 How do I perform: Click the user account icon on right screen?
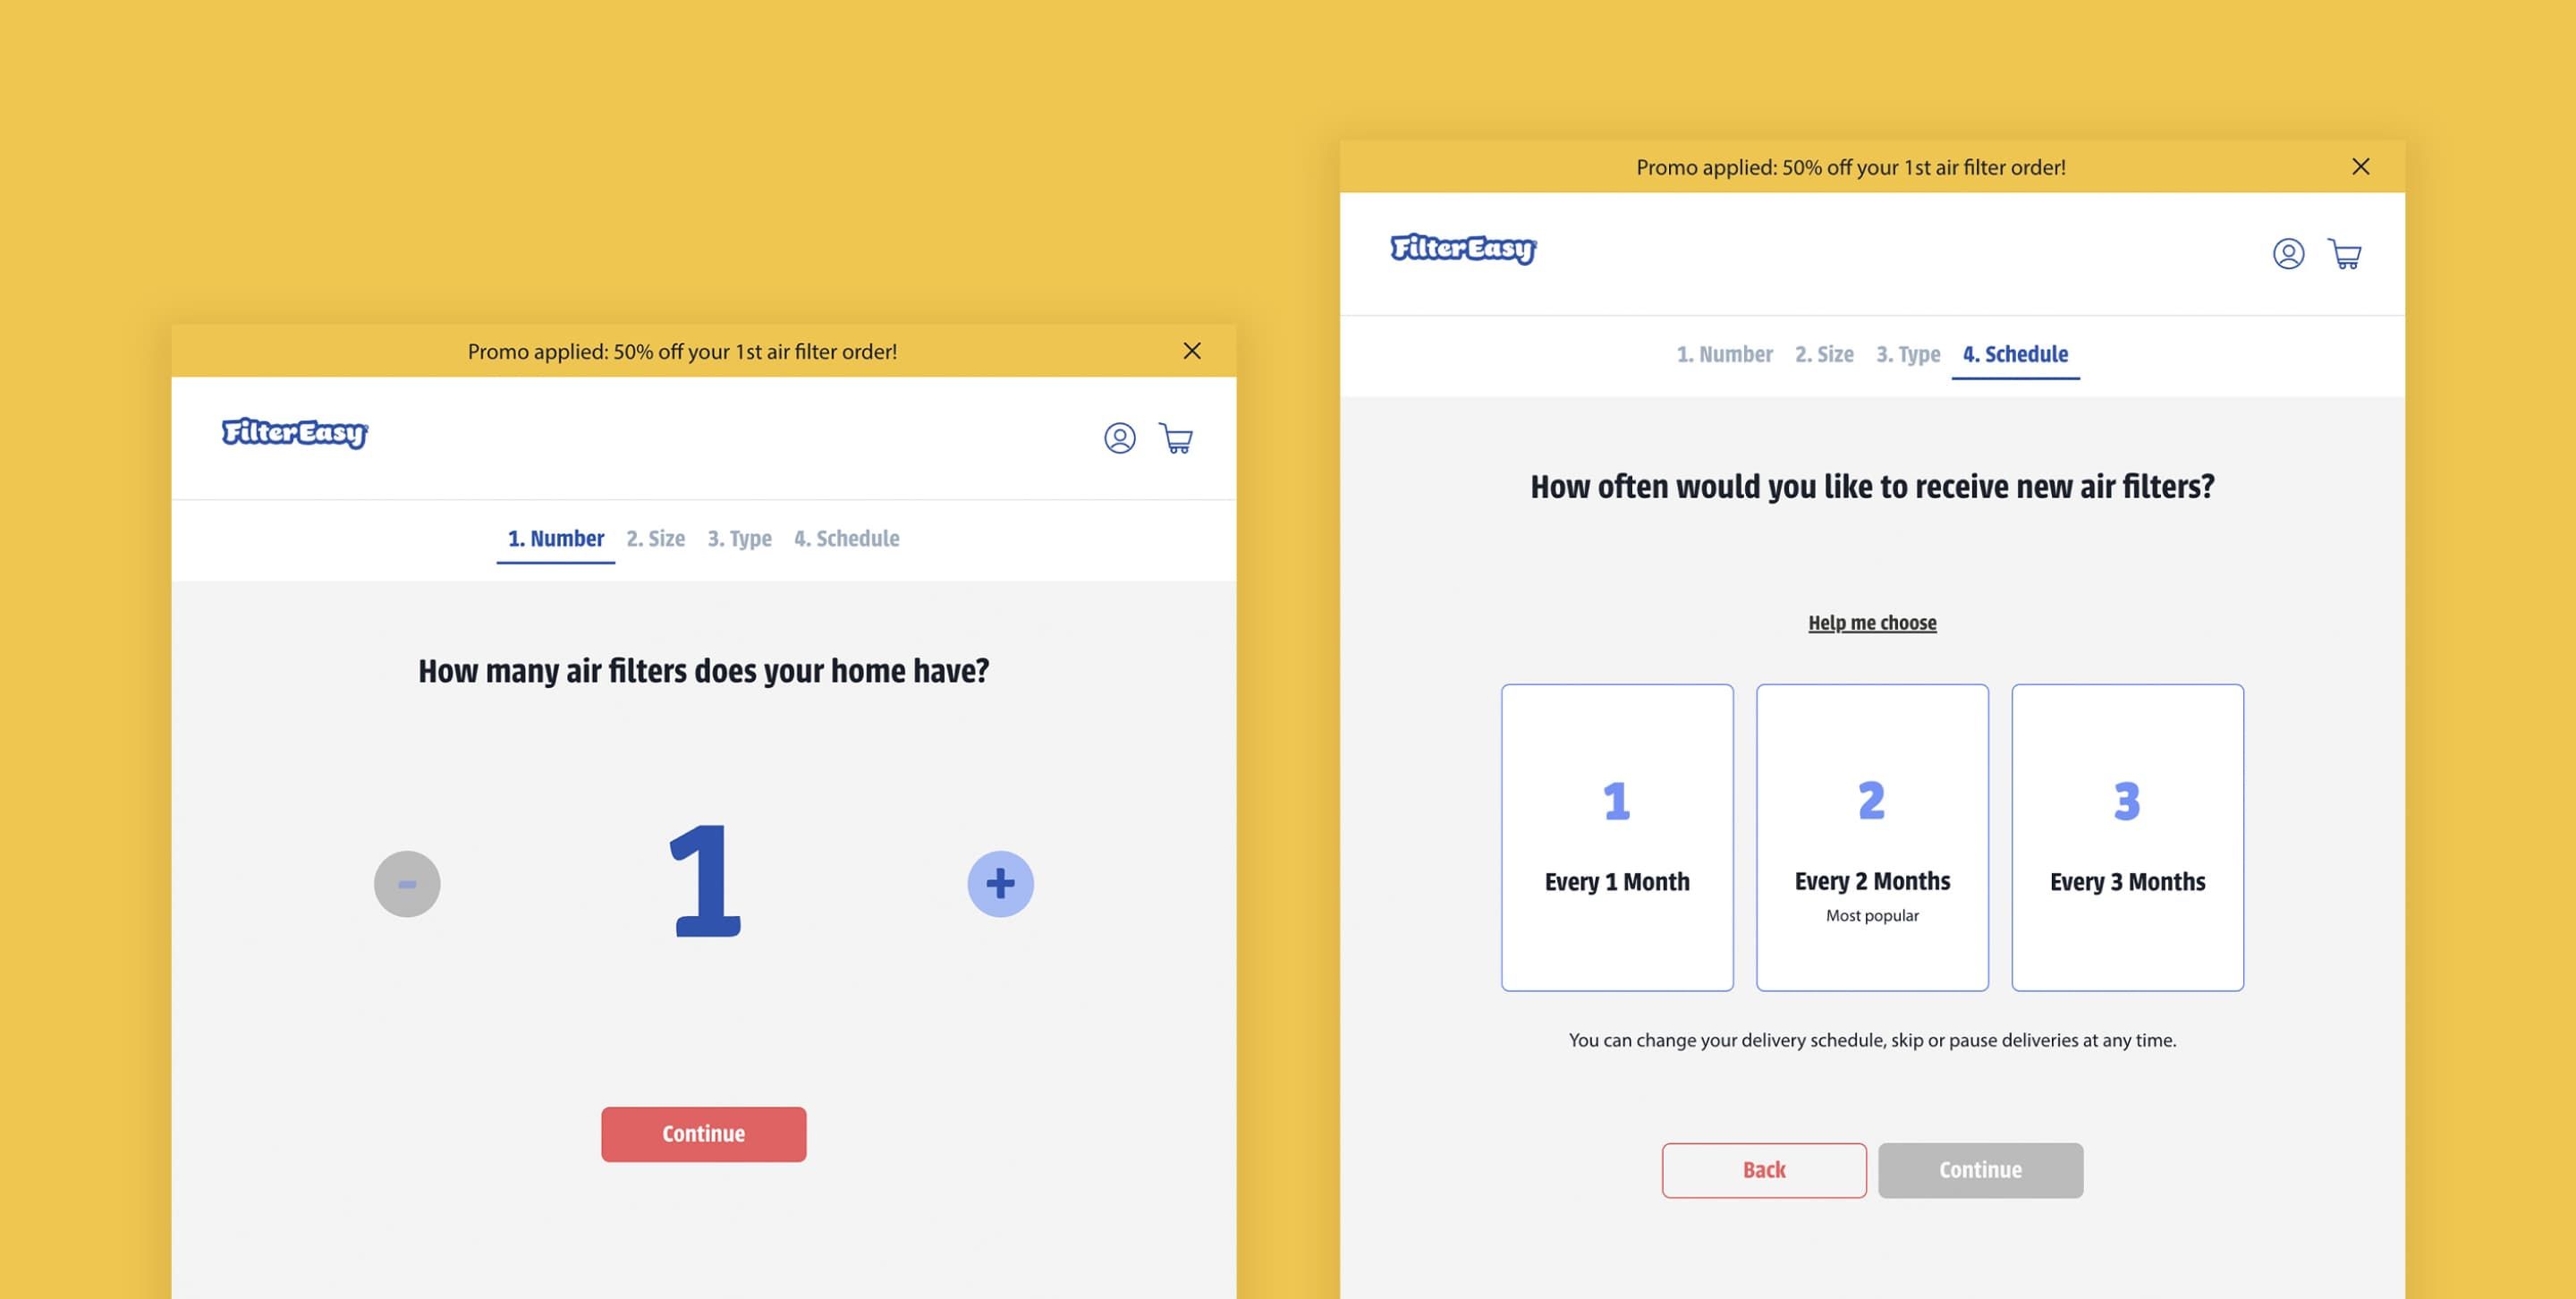tap(2288, 253)
